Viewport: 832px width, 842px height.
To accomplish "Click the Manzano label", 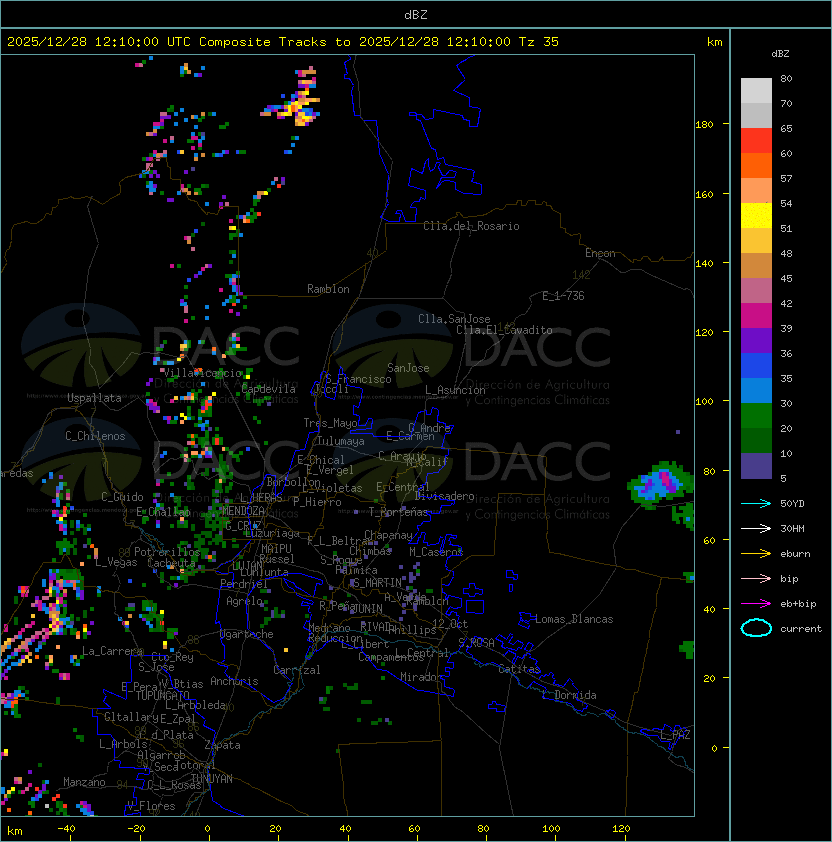I will [84, 782].
